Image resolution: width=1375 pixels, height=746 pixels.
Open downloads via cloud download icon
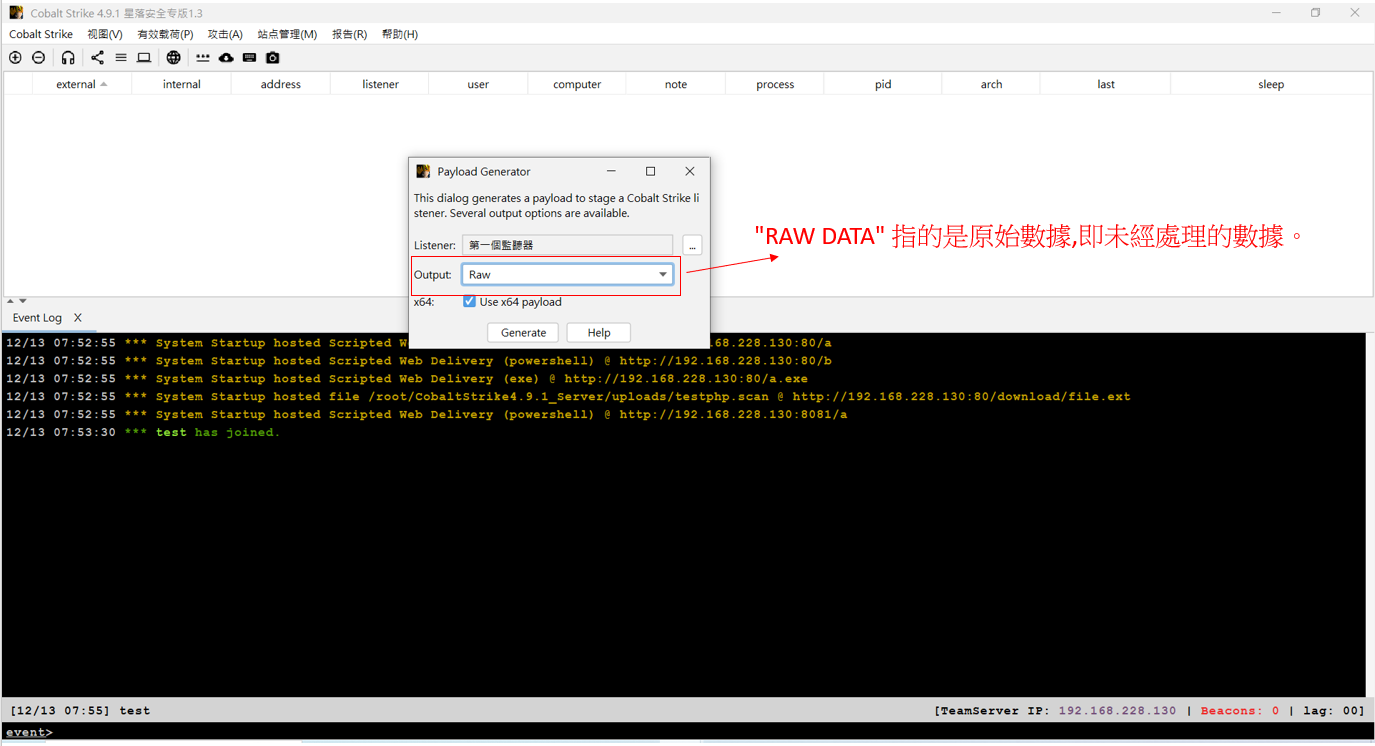tap(226, 58)
